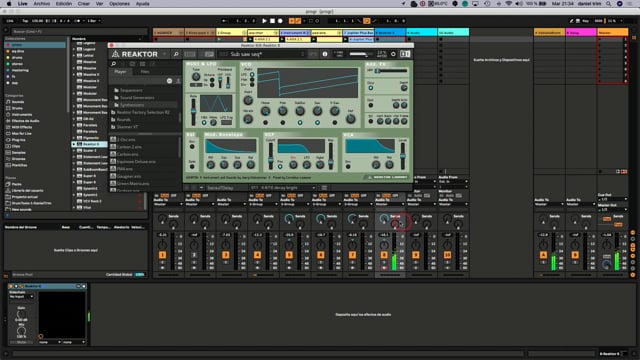Open Librería del usuario under Places

tap(27, 191)
